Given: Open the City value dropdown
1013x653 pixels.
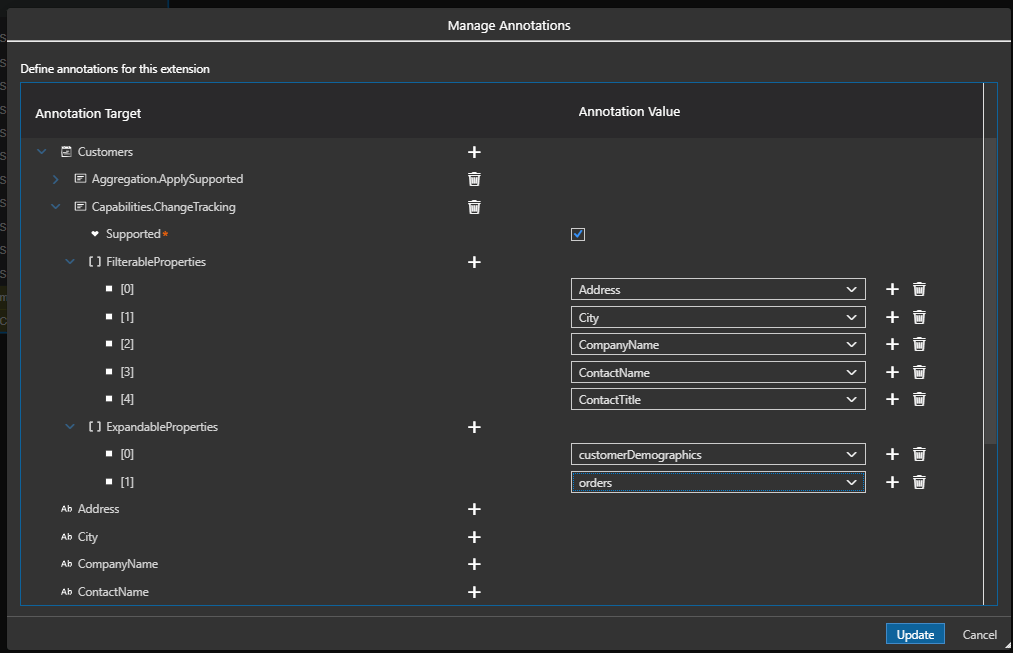Looking at the screenshot, I should [x=718, y=317].
